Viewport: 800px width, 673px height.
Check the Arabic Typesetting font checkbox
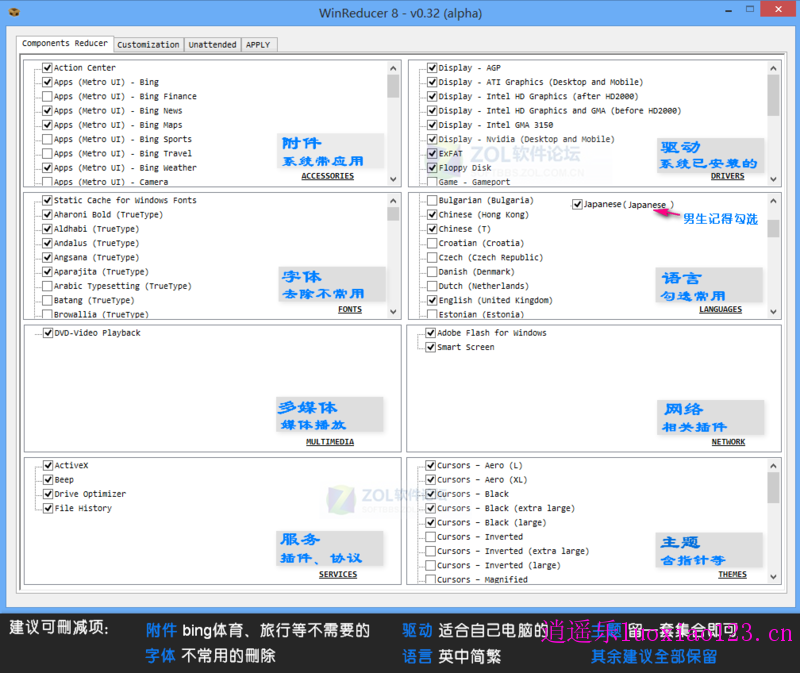pos(47,286)
